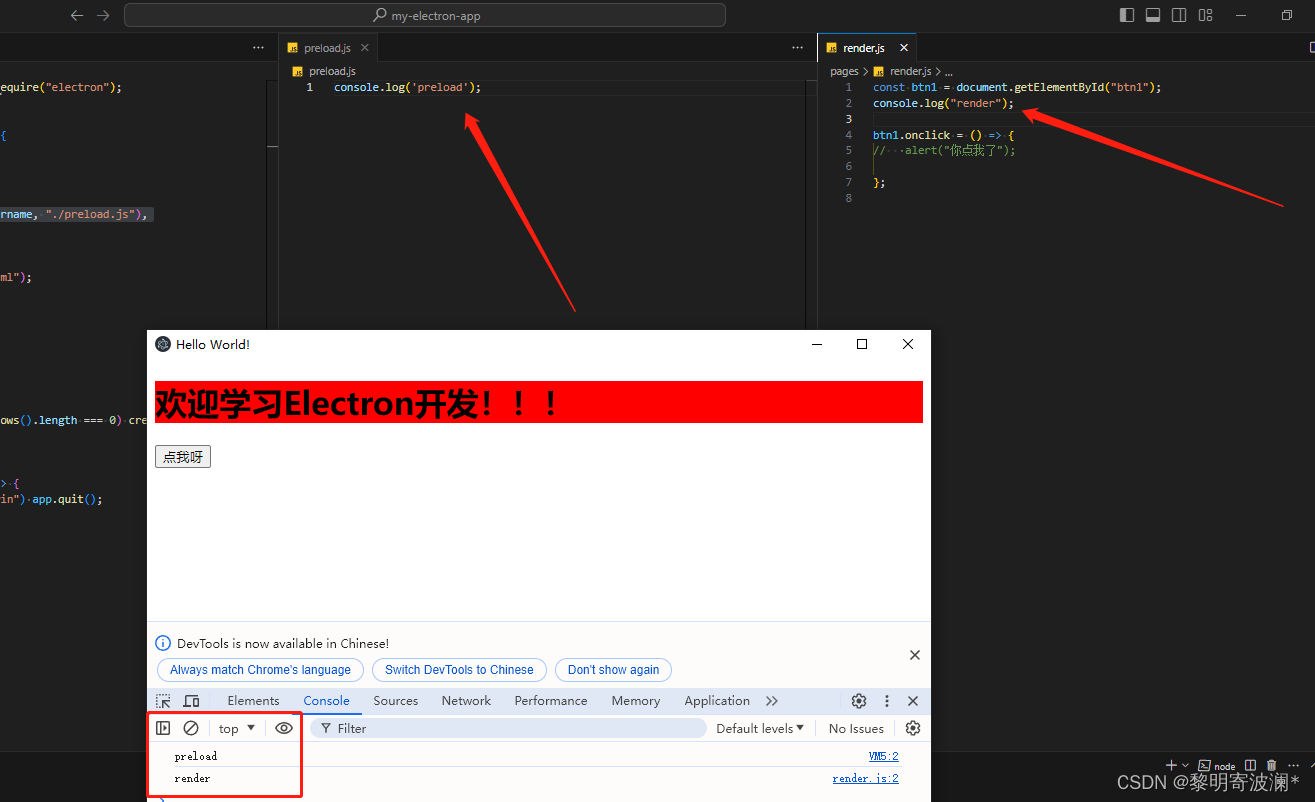Screen dimensions: 1315x802
Task: Dismiss the DevTools language infobar
Action: pyautogui.click(x=915, y=655)
